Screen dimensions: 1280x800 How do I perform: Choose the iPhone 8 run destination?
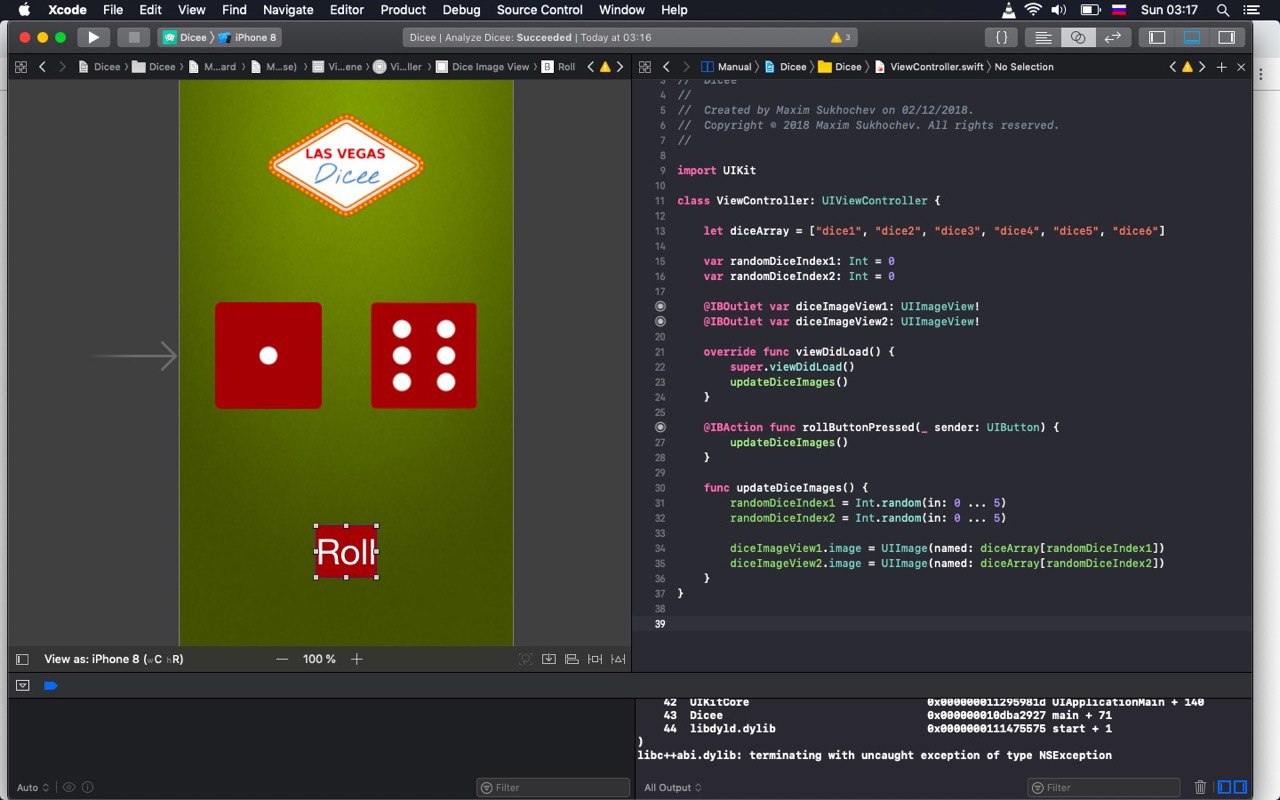pyautogui.click(x=248, y=37)
